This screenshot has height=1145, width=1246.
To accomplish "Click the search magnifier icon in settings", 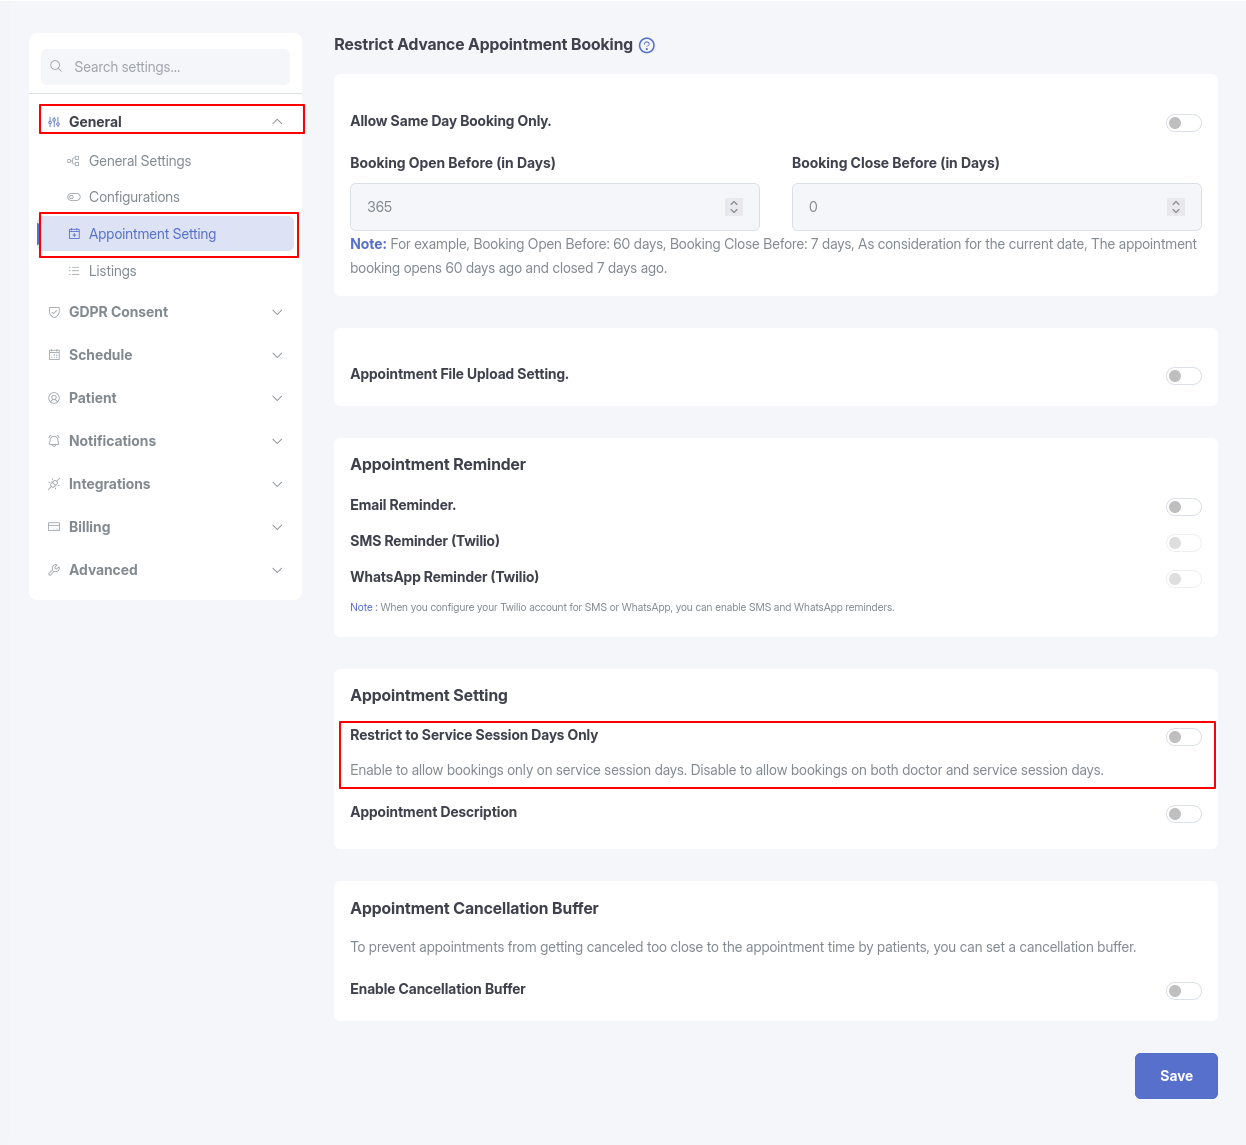I will click(56, 66).
